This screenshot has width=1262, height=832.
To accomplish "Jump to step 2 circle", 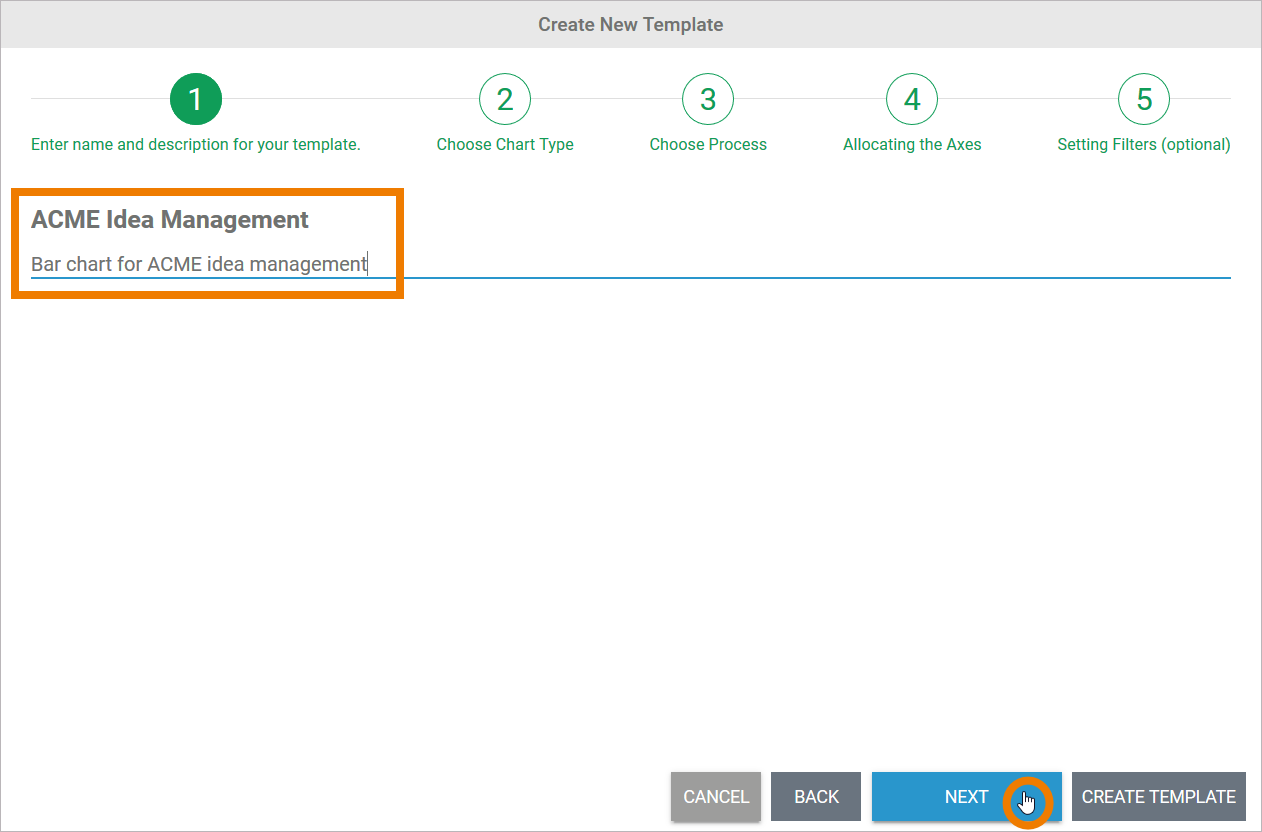I will (505, 99).
